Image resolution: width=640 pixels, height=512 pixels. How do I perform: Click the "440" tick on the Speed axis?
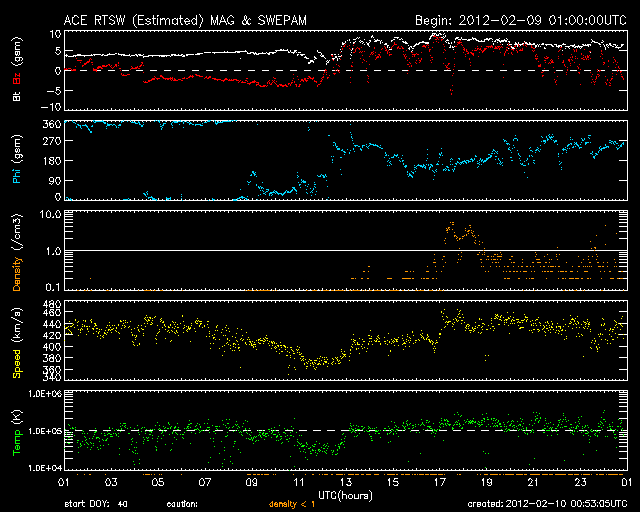click(52, 325)
